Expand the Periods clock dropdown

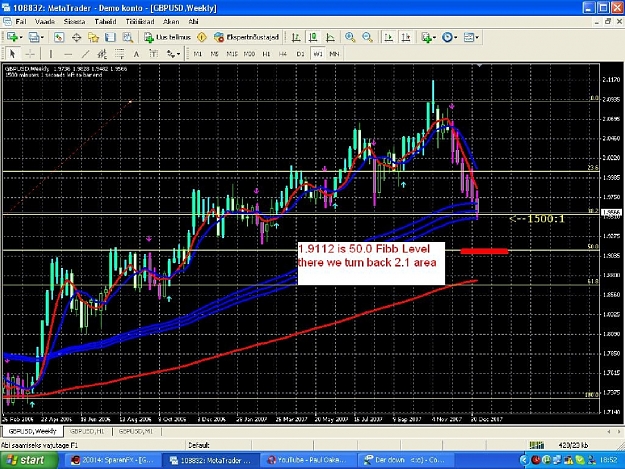click(x=455, y=37)
